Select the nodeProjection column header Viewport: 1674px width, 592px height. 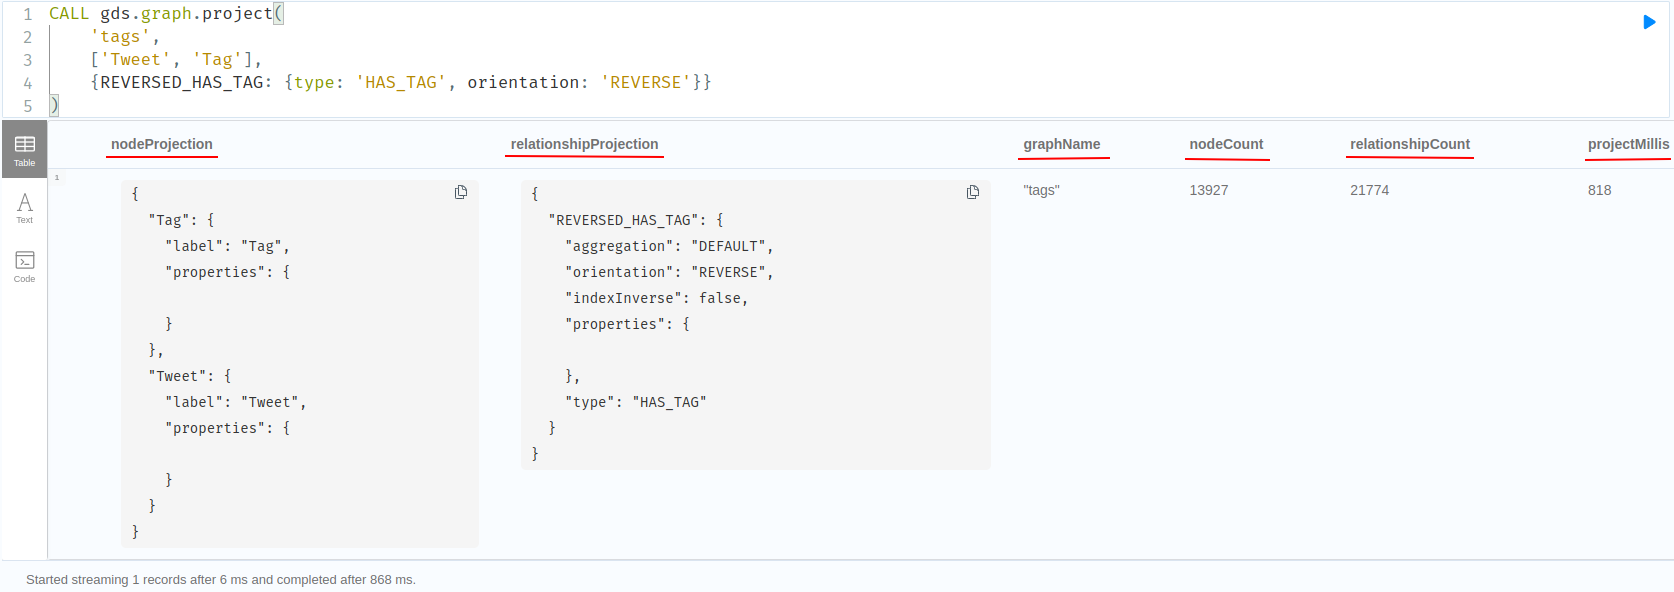[162, 144]
